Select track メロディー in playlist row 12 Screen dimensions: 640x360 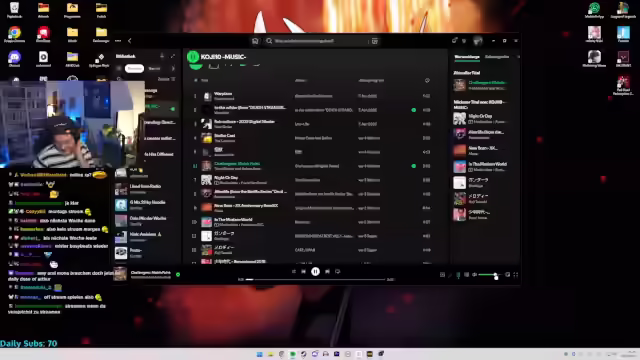(314, 250)
